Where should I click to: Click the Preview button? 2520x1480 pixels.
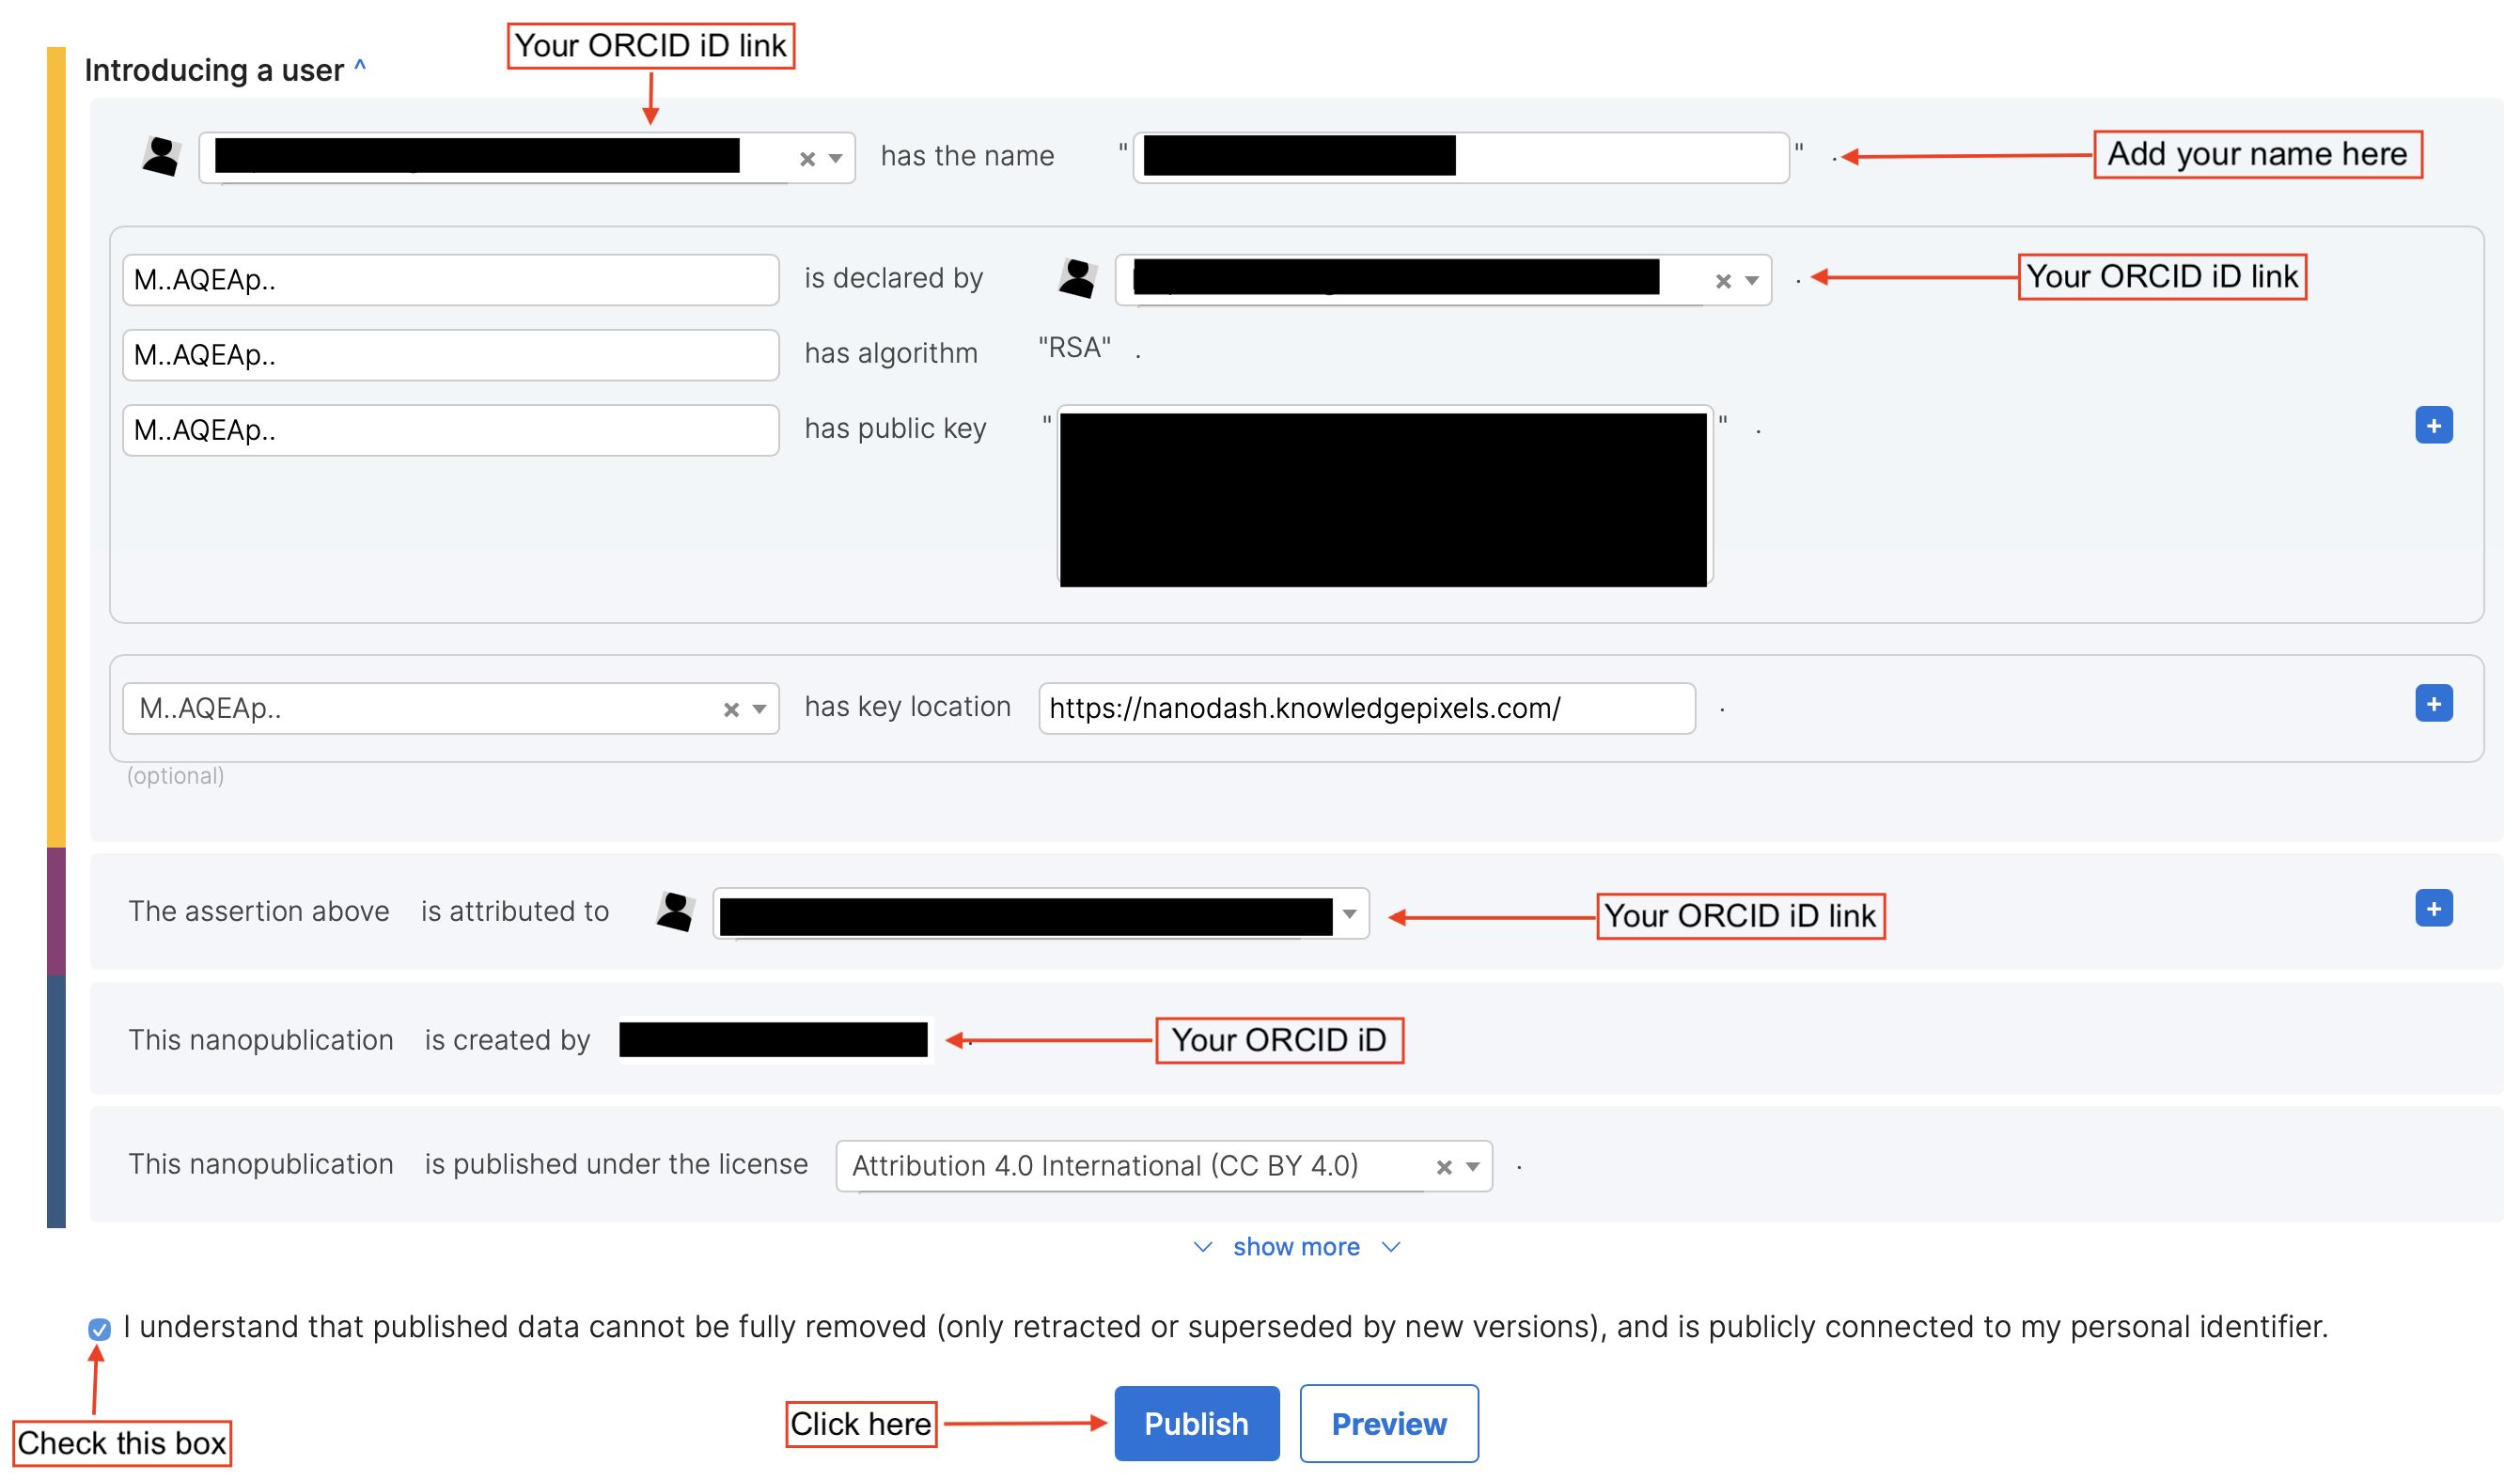coord(1388,1424)
